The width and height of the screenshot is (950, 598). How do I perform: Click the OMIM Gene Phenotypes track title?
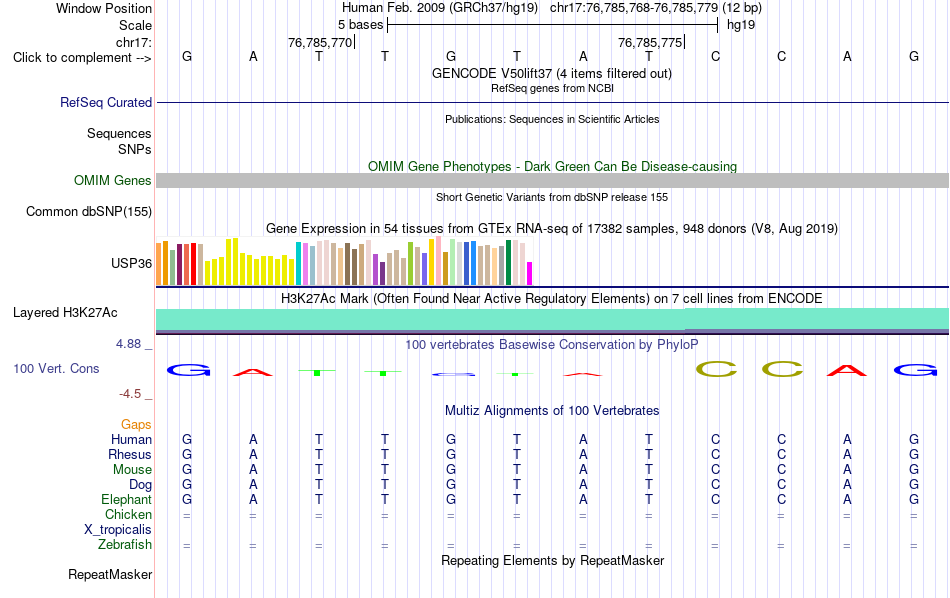coord(553,166)
